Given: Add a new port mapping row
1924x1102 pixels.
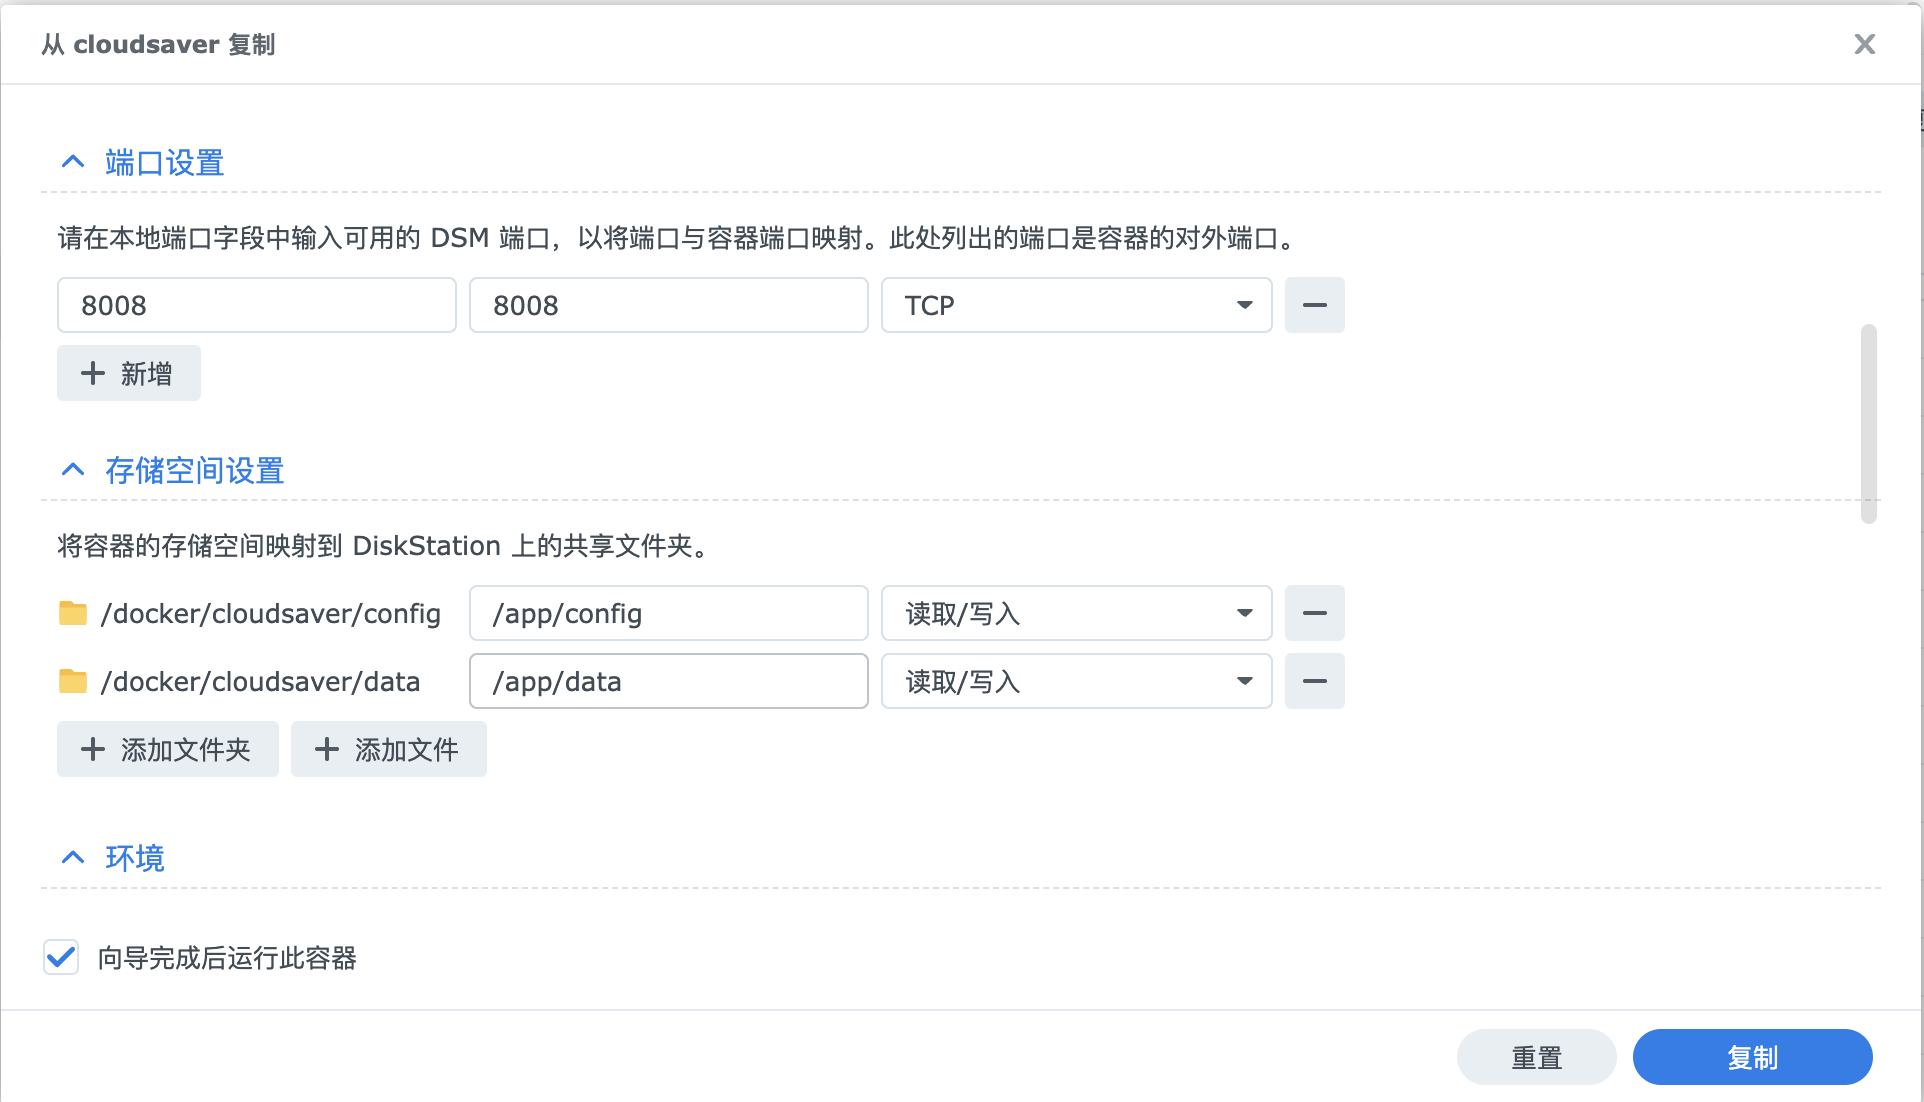Looking at the screenshot, I should [x=128, y=373].
